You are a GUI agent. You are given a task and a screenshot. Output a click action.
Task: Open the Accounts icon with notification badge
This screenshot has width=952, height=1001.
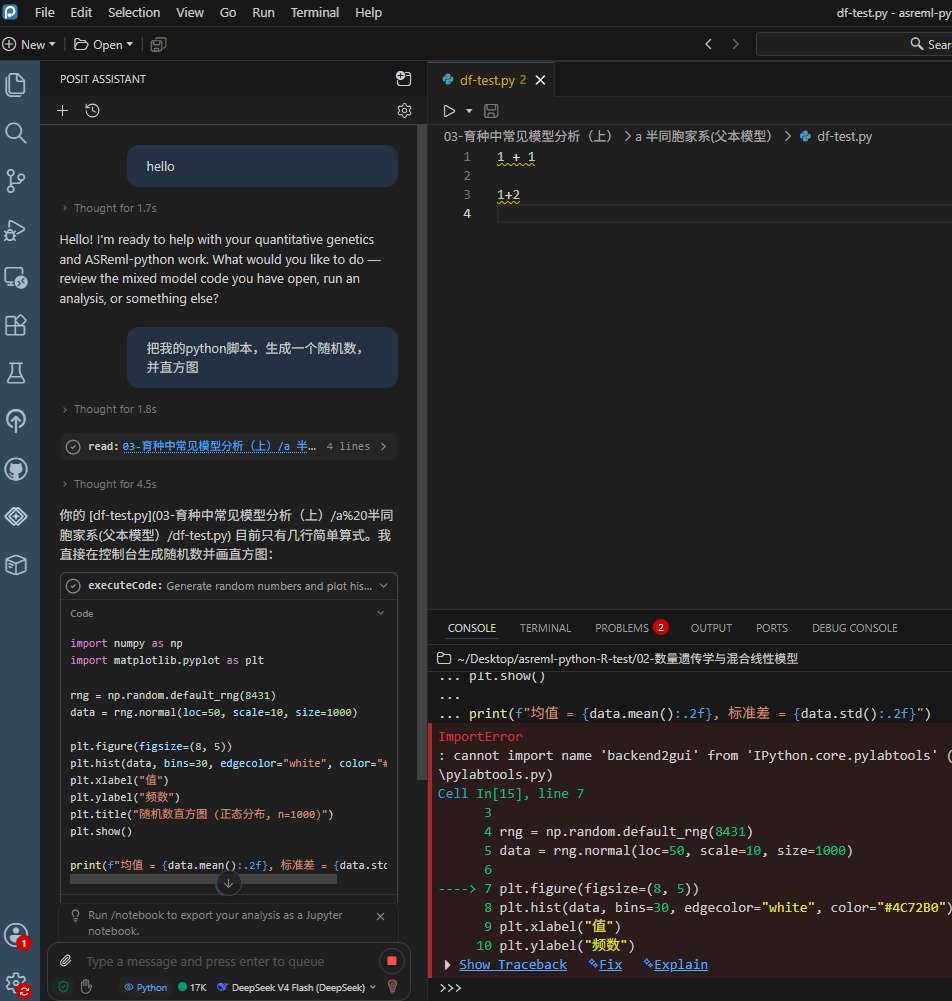tap(16, 936)
